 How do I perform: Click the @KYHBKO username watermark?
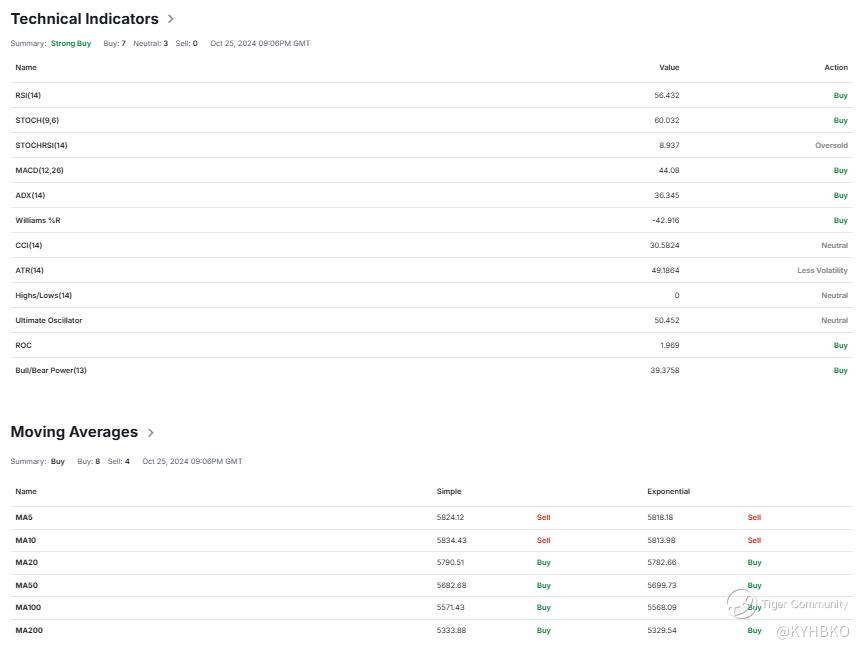[812, 632]
